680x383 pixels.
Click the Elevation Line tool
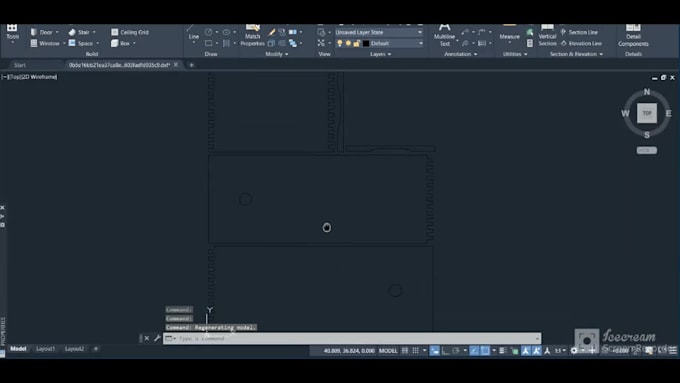(581, 43)
